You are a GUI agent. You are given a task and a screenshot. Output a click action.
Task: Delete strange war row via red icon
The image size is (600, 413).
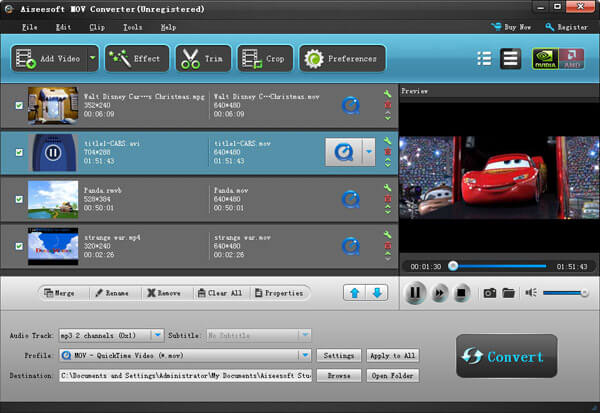tap(388, 245)
